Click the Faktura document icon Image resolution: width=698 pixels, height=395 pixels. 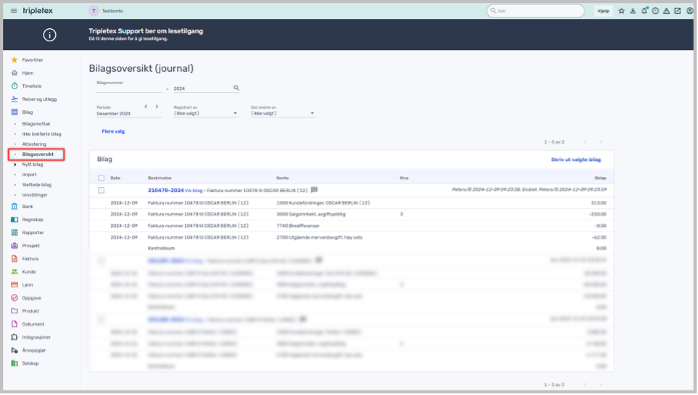14,259
